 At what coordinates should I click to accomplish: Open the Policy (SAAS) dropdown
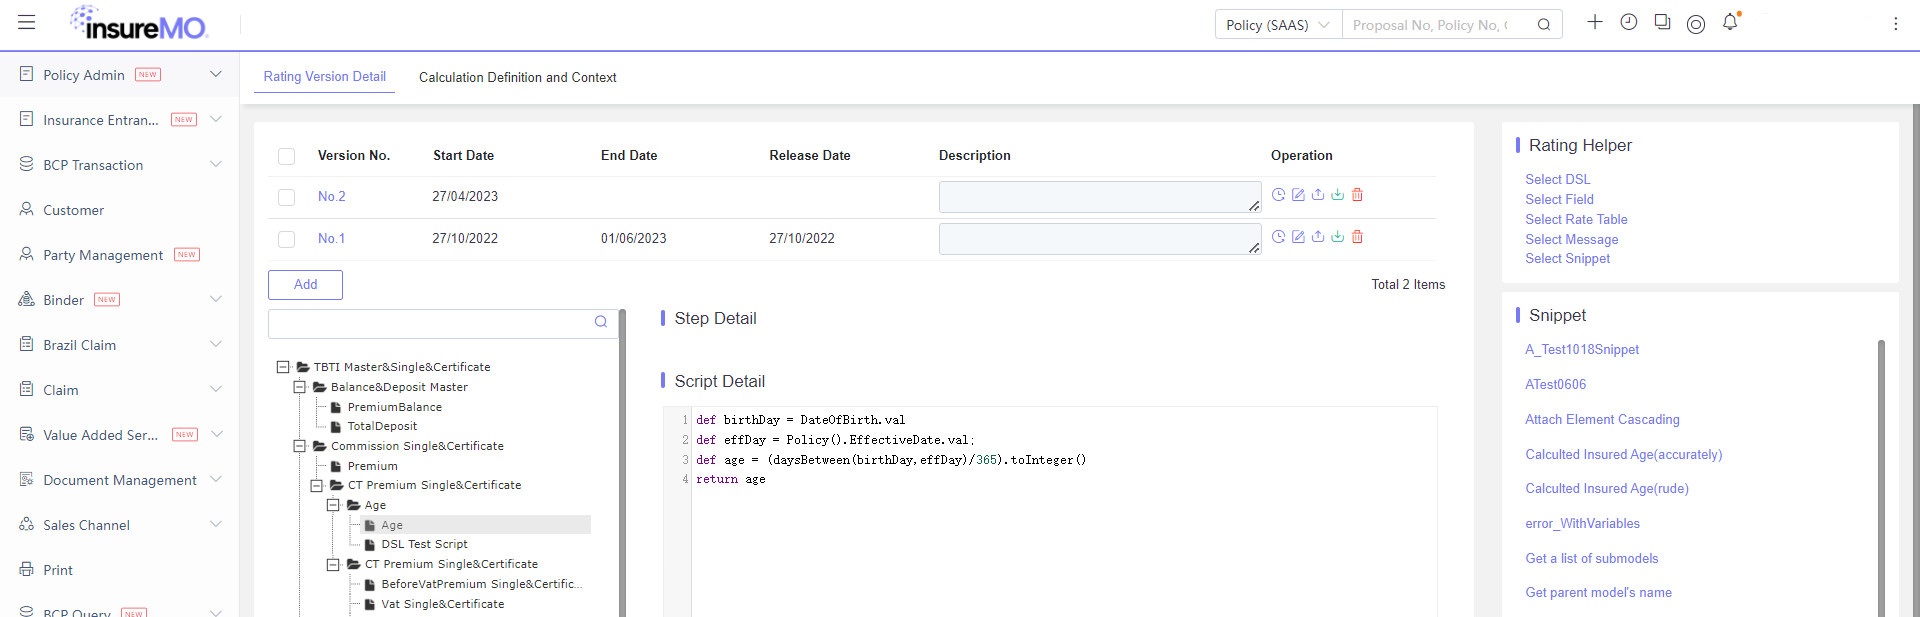(1278, 25)
